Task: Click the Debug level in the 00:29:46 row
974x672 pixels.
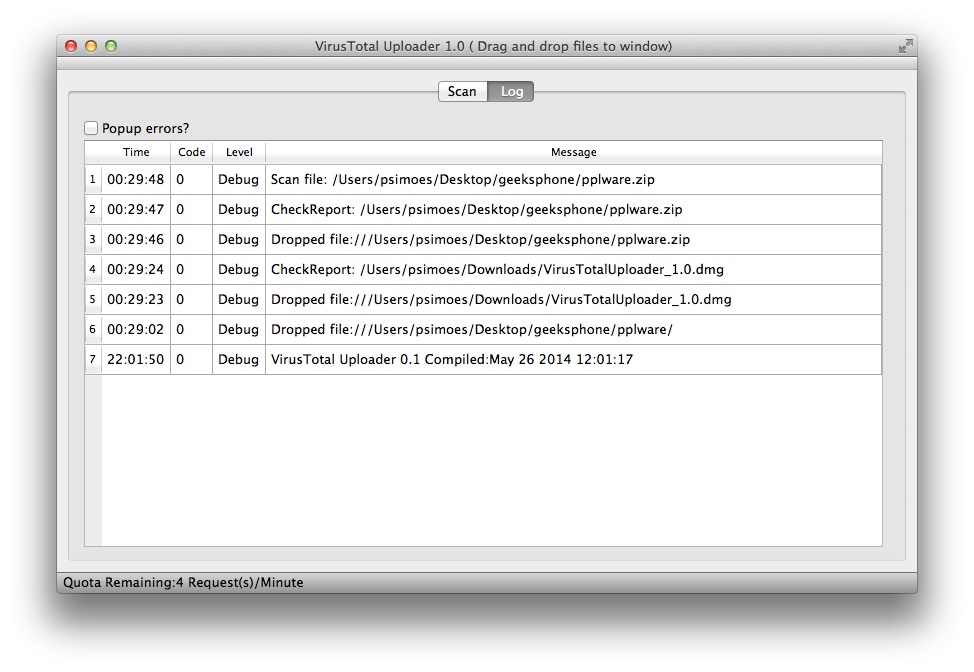Action: click(x=239, y=239)
